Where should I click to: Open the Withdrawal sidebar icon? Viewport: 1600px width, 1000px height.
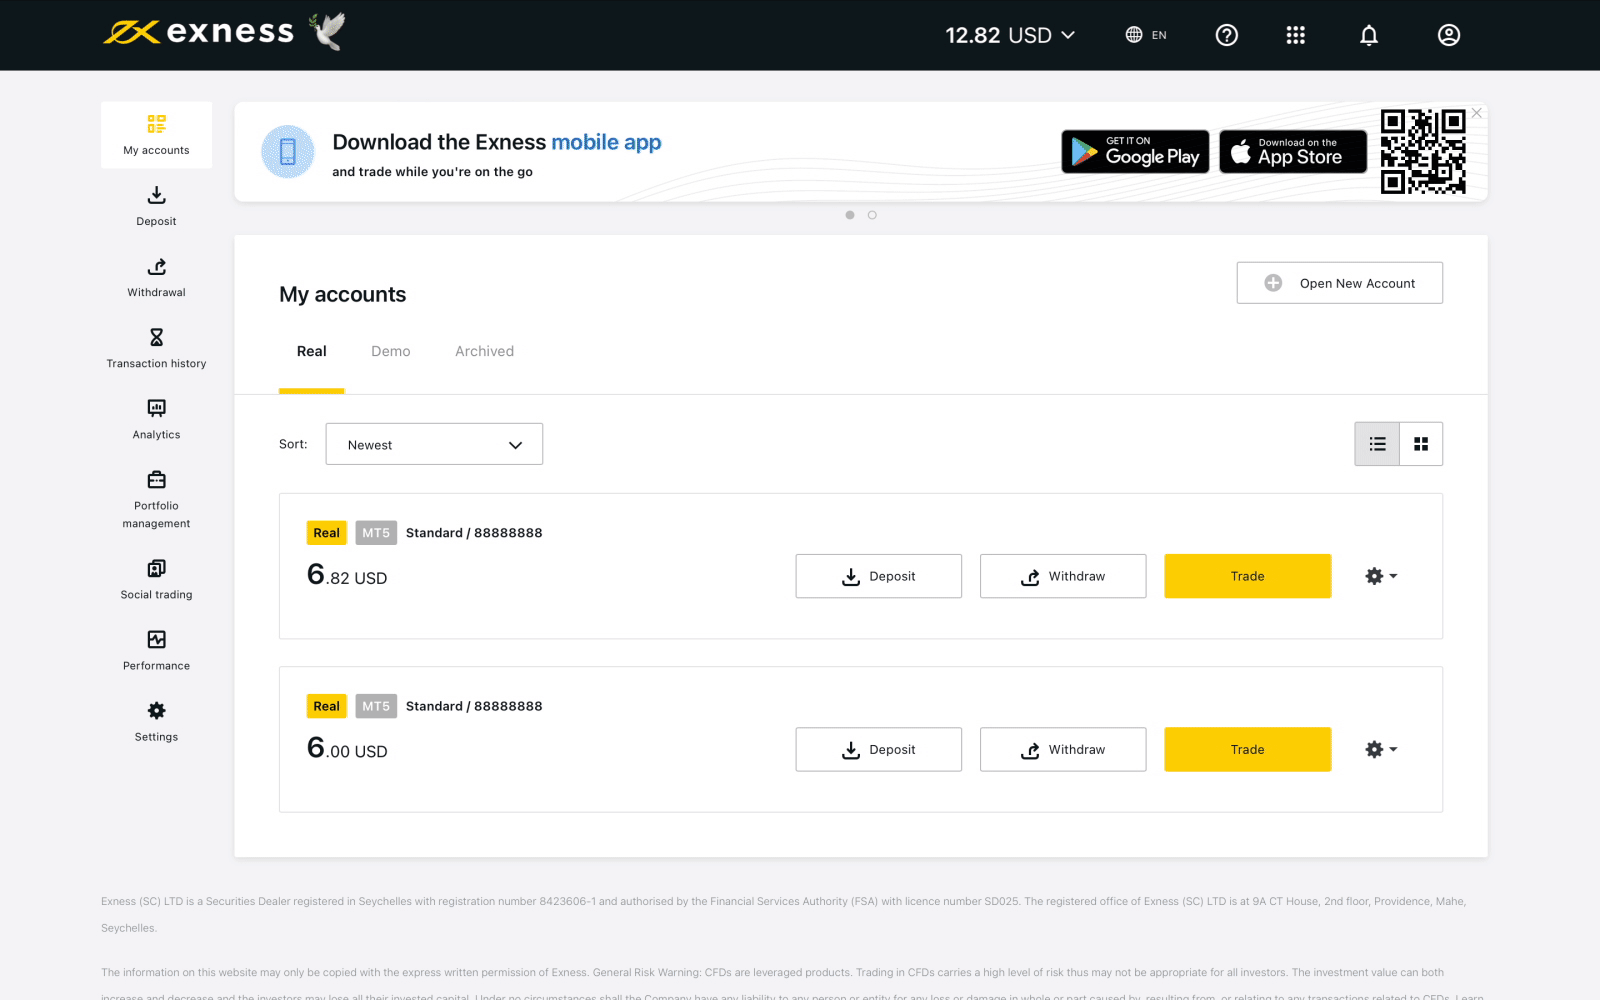tap(156, 266)
